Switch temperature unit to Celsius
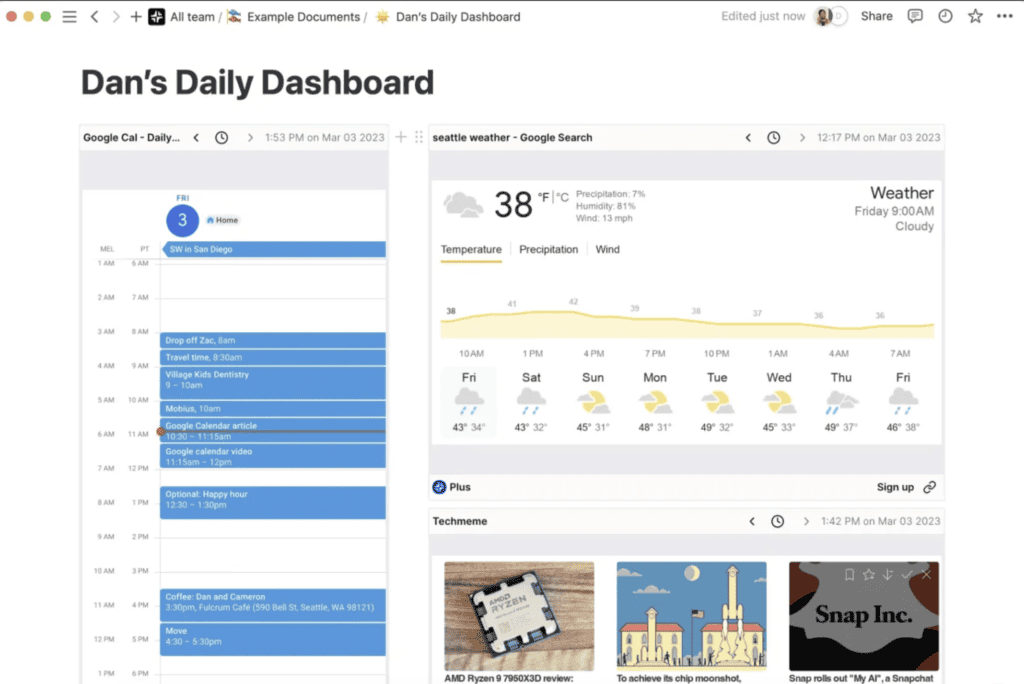This screenshot has height=684, width=1024. pos(563,198)
